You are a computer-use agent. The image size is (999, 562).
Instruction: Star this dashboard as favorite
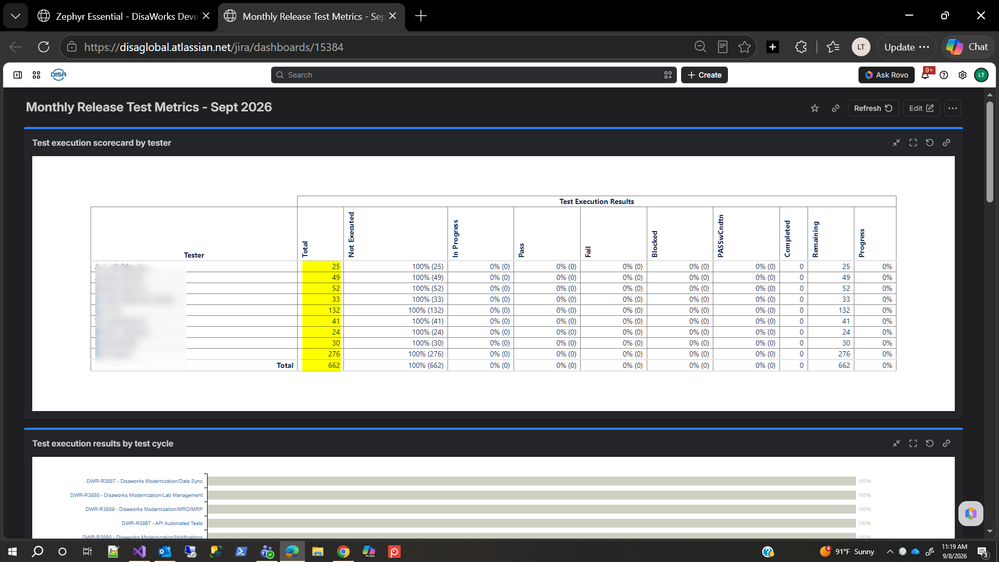click(x=814, y=108)
